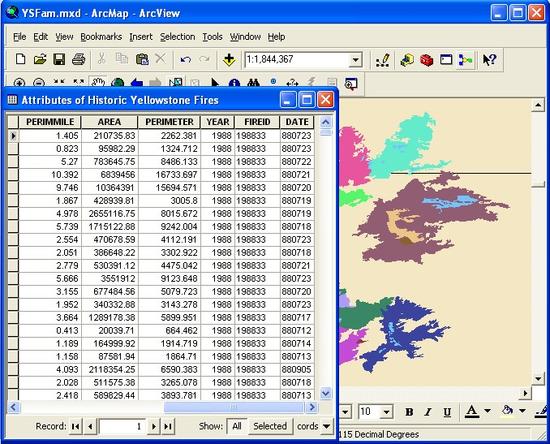Open the font color A swatch
The image size is (550, 444).
pyautogui.click(x=472, y=411)
